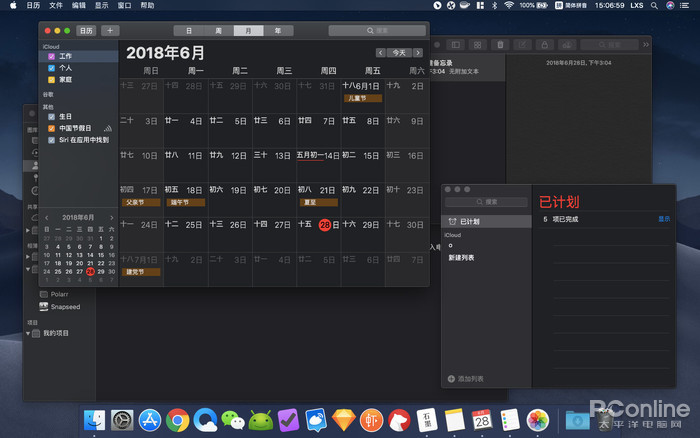Screen dimensions: 700x438
Task: Click the add event plus button in Calendar
Action: tap(110, 30)
